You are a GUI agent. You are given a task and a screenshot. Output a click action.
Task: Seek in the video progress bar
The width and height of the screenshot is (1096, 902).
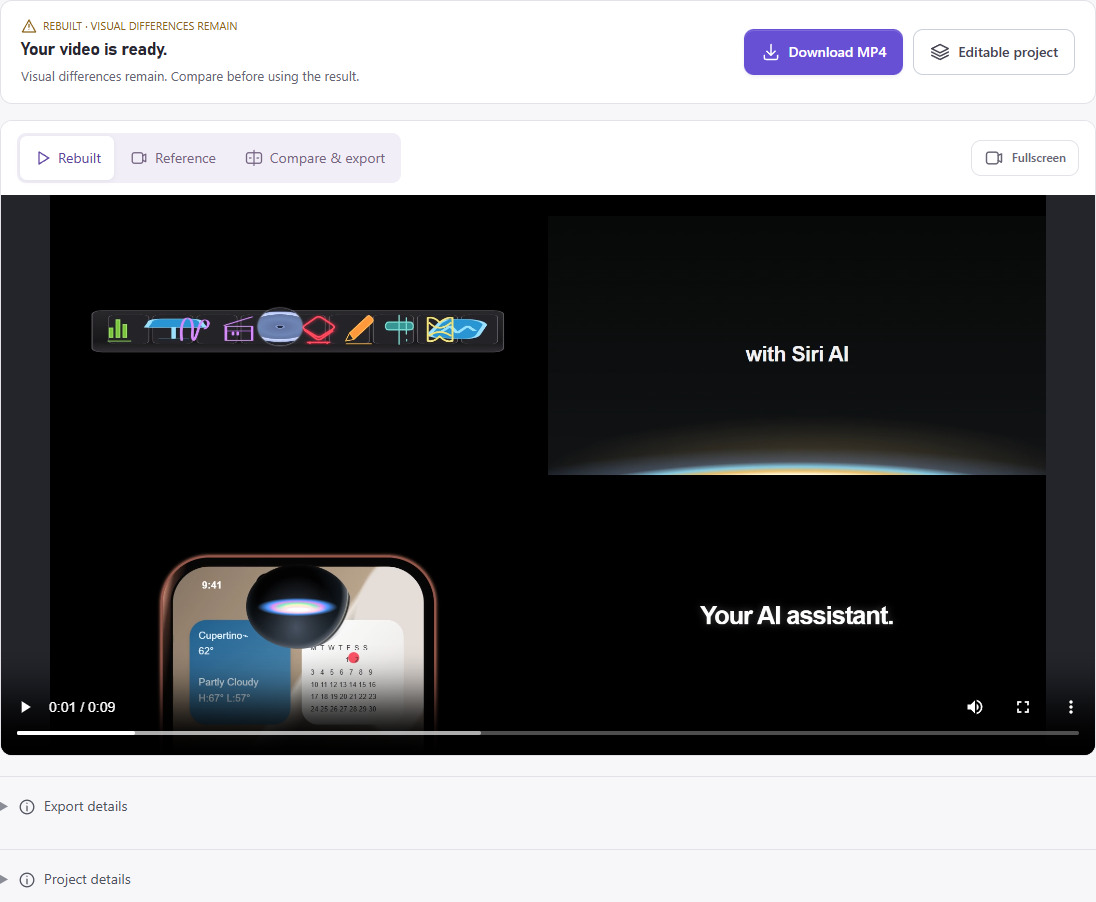(x=547, y=733)
